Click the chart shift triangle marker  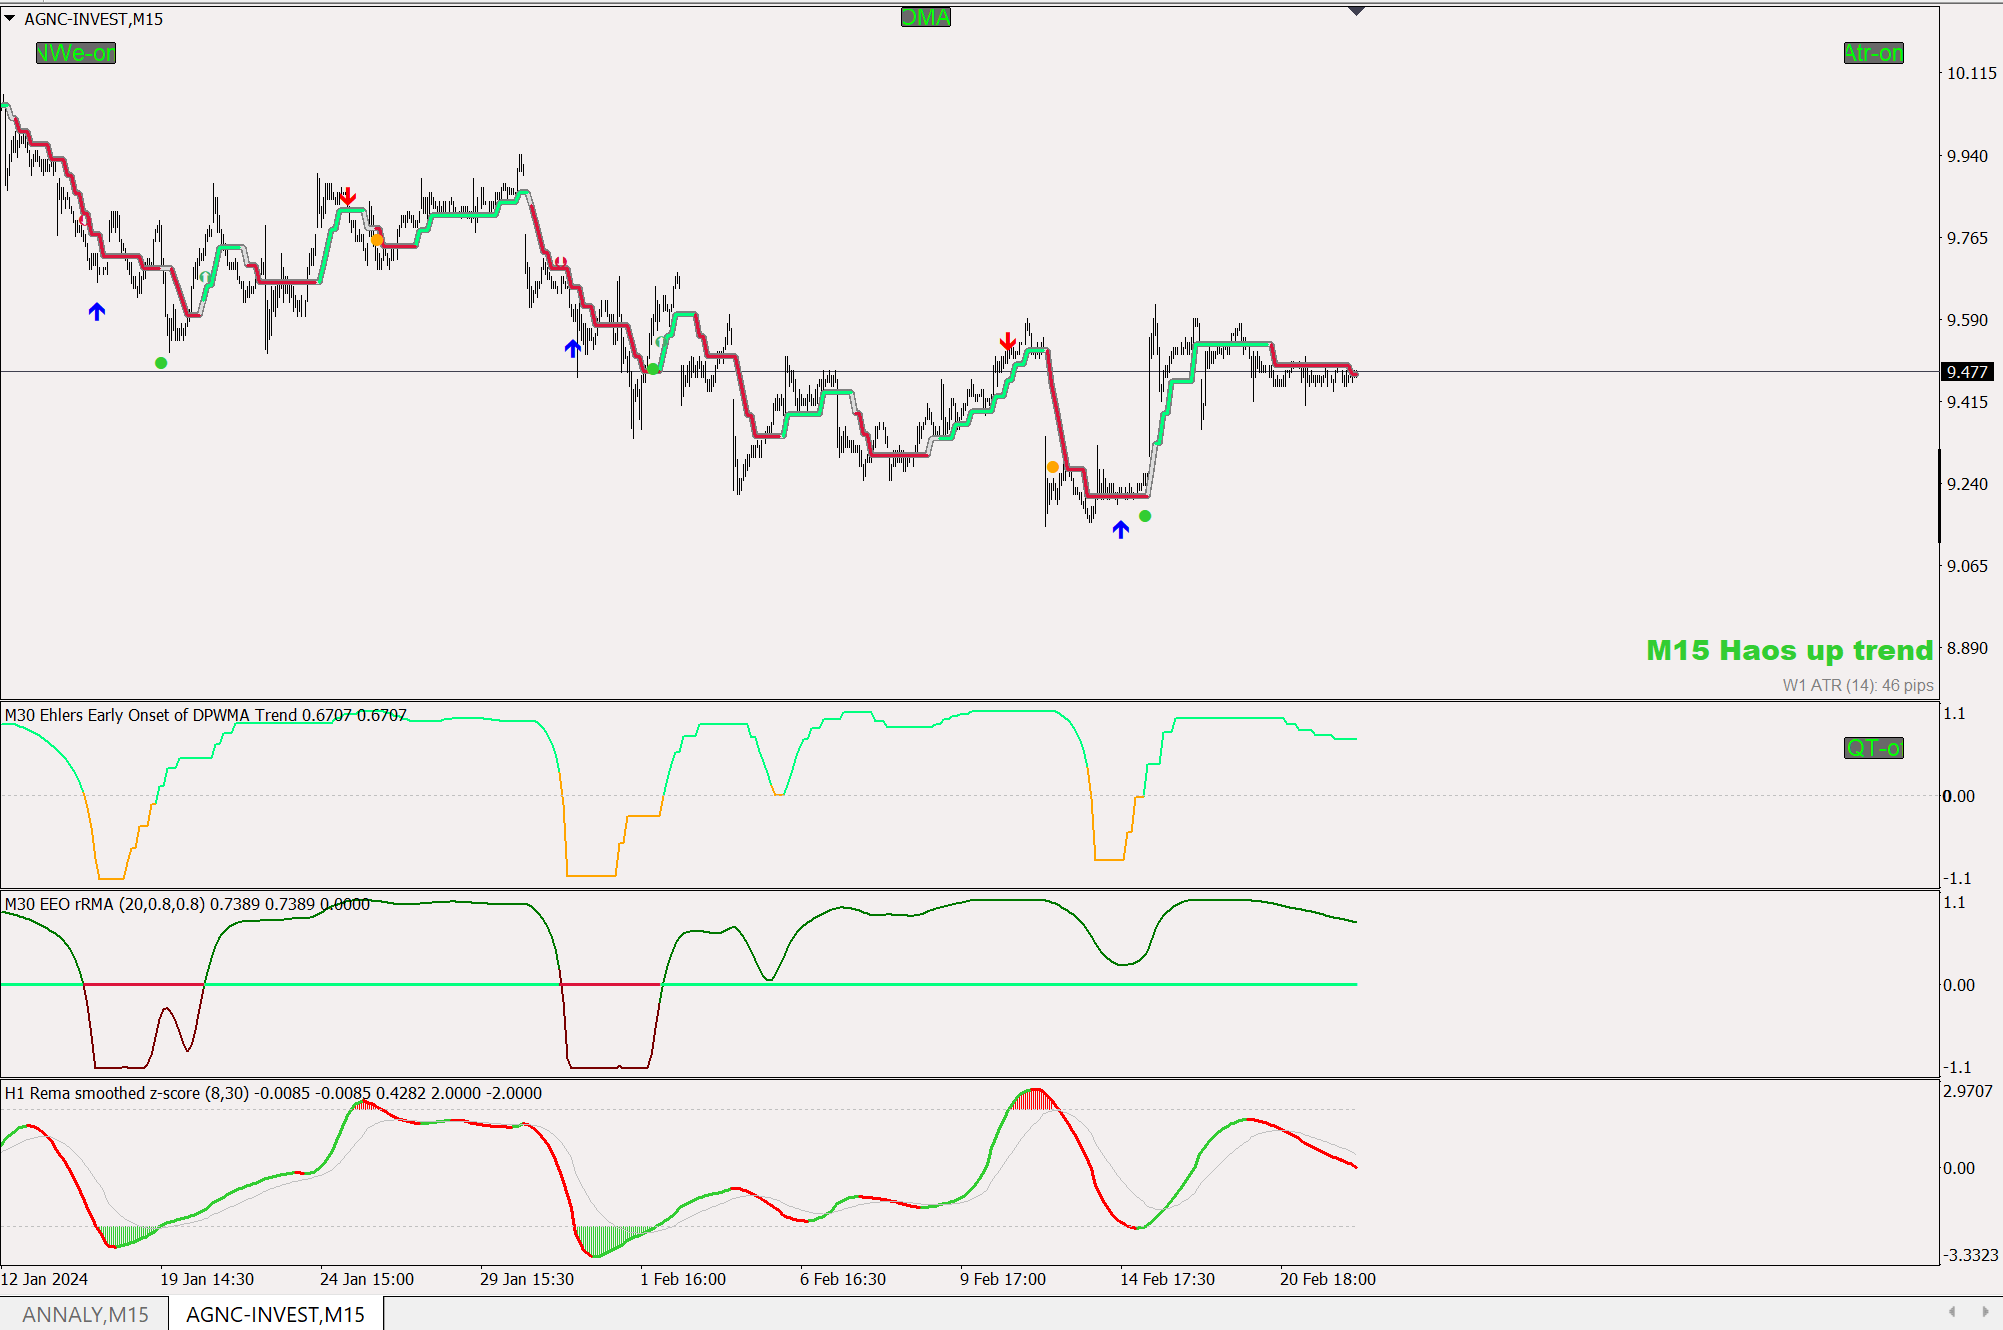1356,11
